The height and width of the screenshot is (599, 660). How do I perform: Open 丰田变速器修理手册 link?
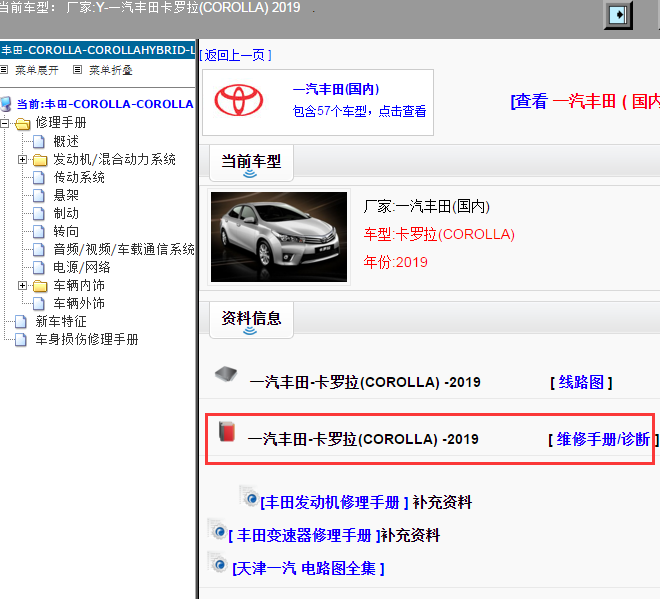point(304,535)
